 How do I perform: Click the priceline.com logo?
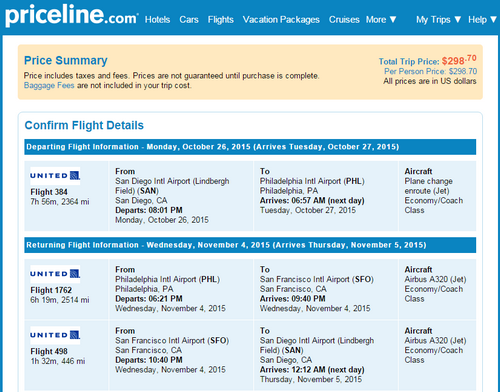pyautogui.click(x=71, y=16)
